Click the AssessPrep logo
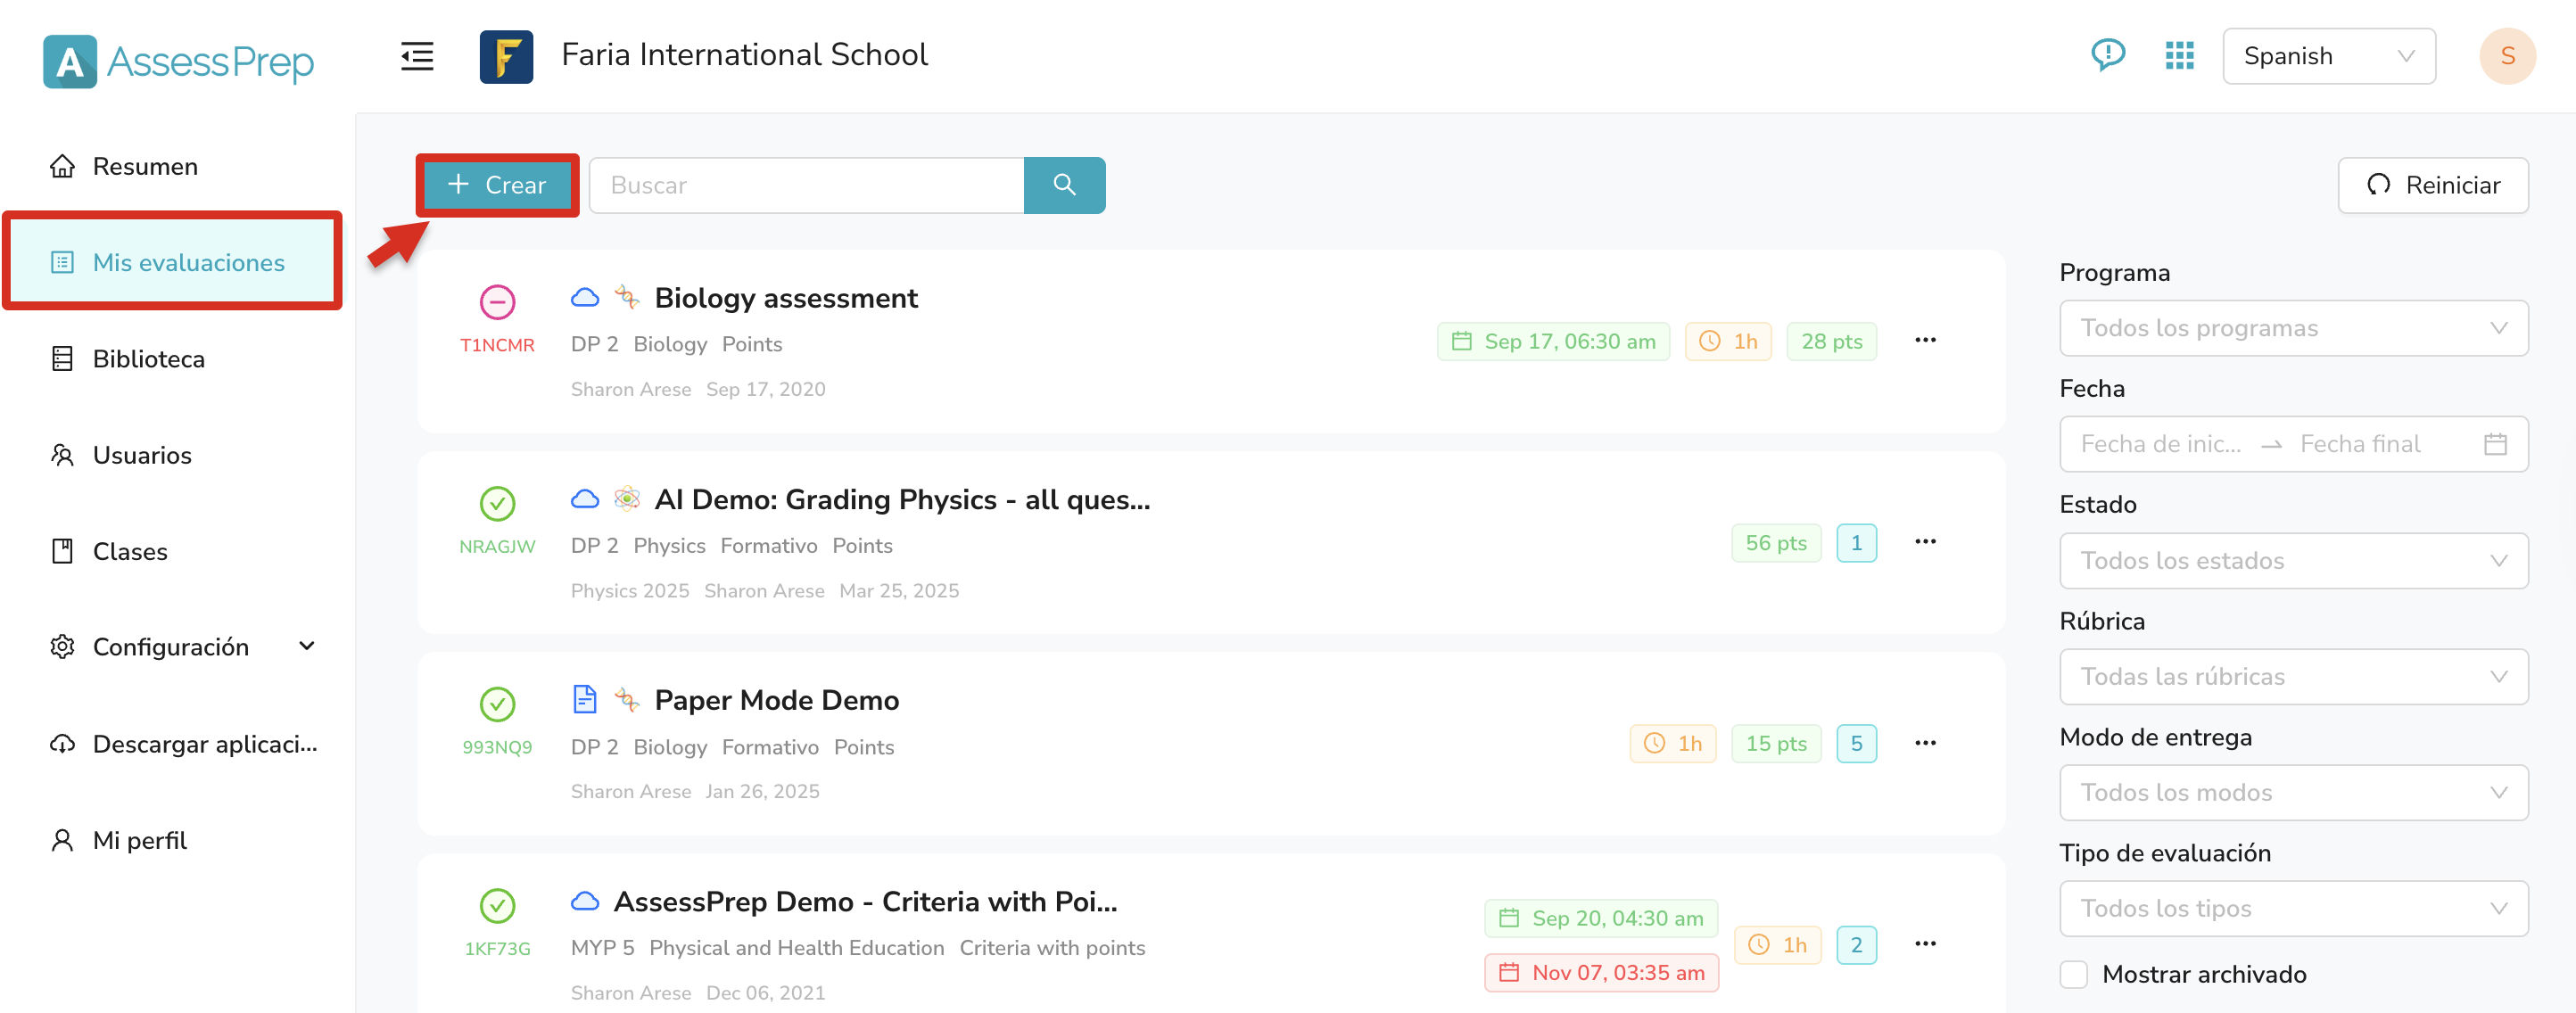The height and width of the screenshot is (1013, 2576). (179, 61)
